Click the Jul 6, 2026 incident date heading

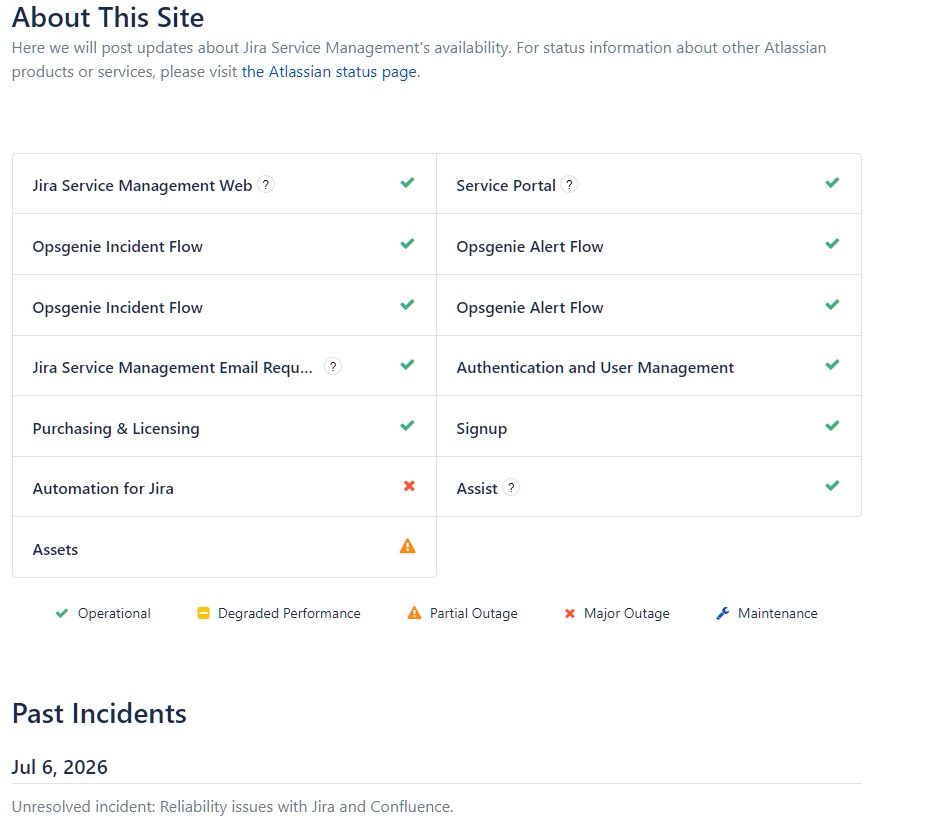pos(60,767)
